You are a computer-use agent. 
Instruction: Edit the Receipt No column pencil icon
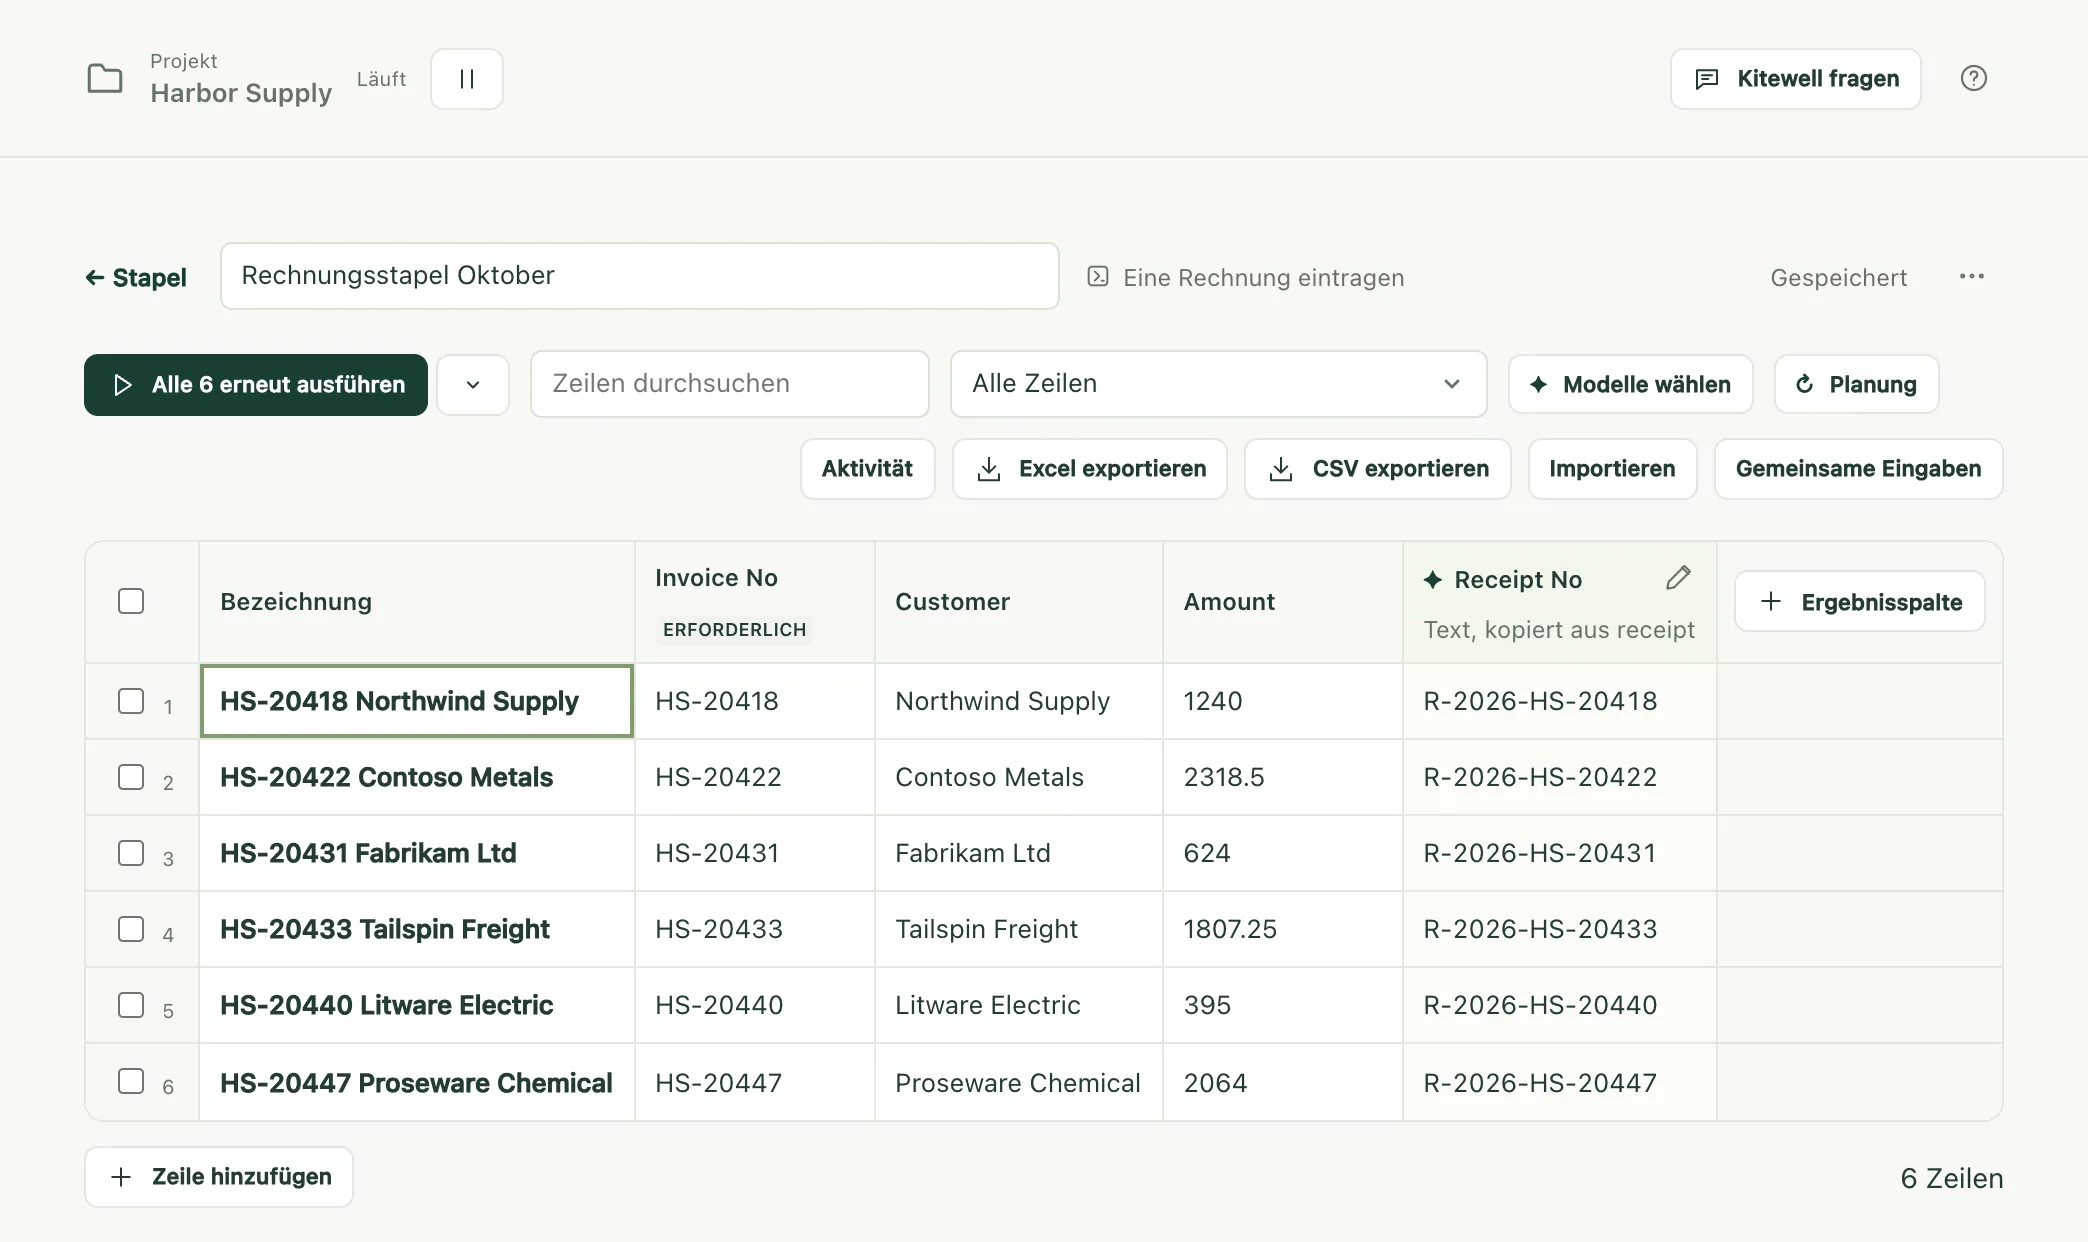pos(1678,578)
